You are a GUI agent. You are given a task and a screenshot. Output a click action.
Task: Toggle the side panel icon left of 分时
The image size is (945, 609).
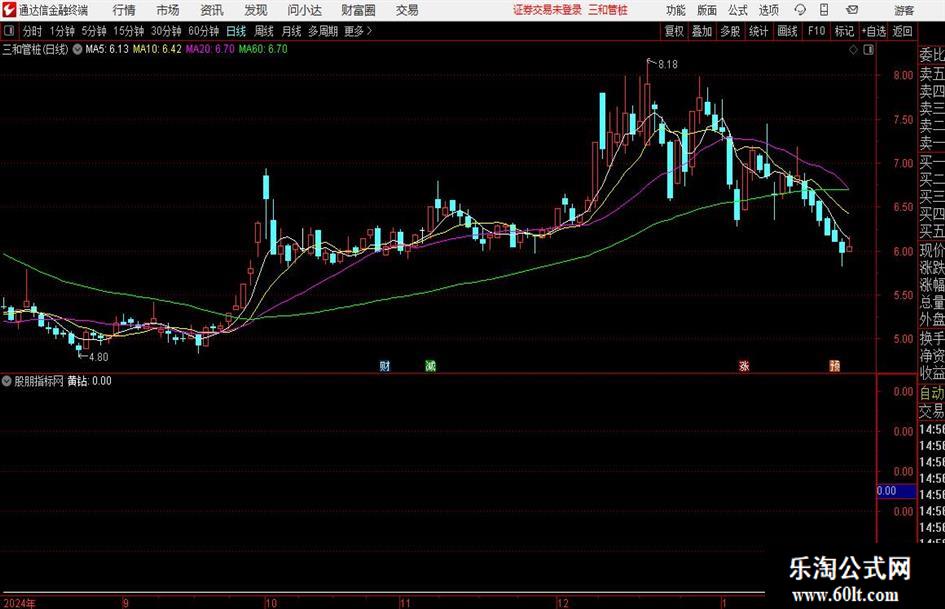tap(9, 31)
